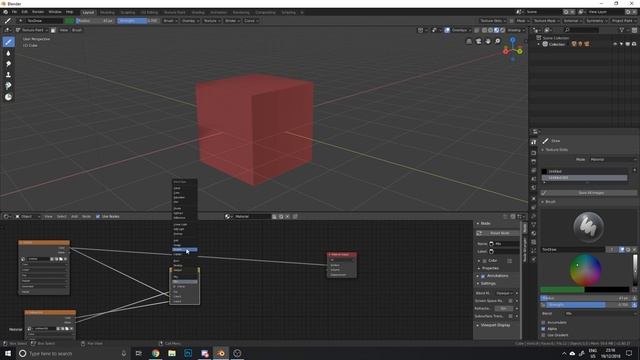This screenshot has width=640, height=360.
Task: Switch to LookDev viewport shading
Action: (x=496, y=30)
